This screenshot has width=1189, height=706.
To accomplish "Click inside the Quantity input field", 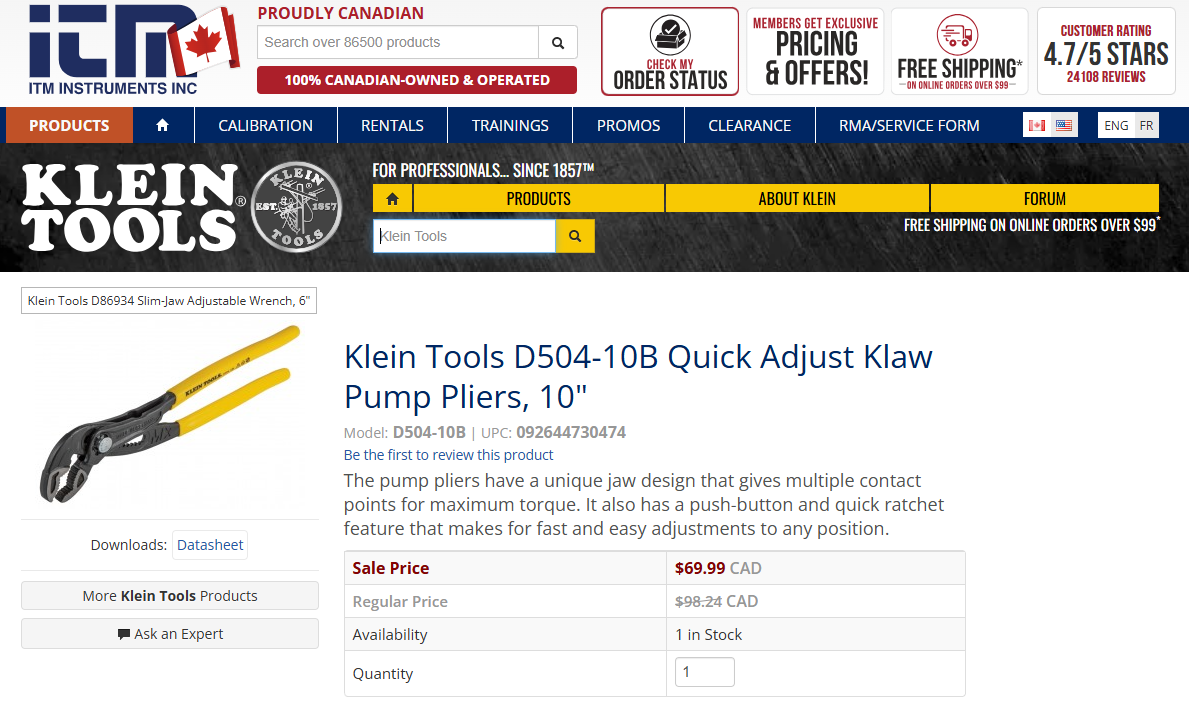I will coord(704,671).
